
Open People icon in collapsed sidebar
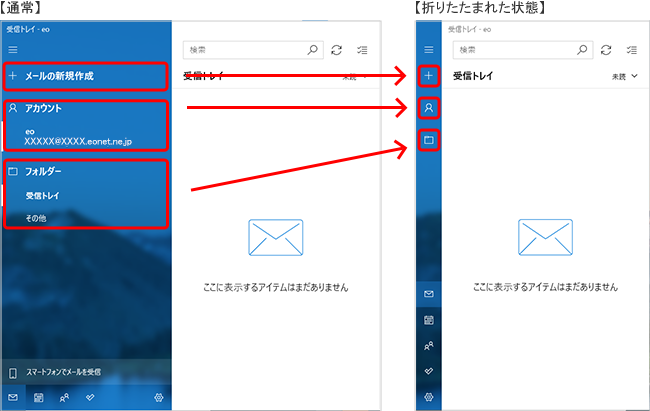coord(429,345)
